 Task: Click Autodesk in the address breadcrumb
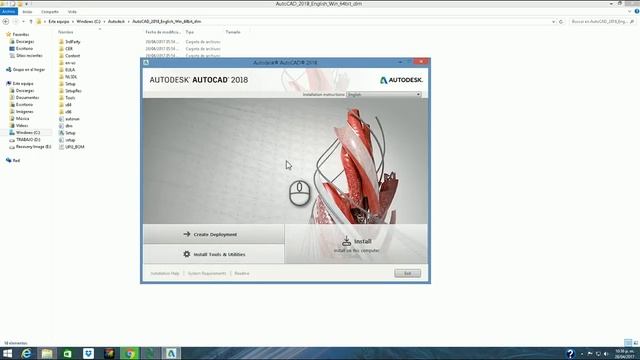(116, 21)
